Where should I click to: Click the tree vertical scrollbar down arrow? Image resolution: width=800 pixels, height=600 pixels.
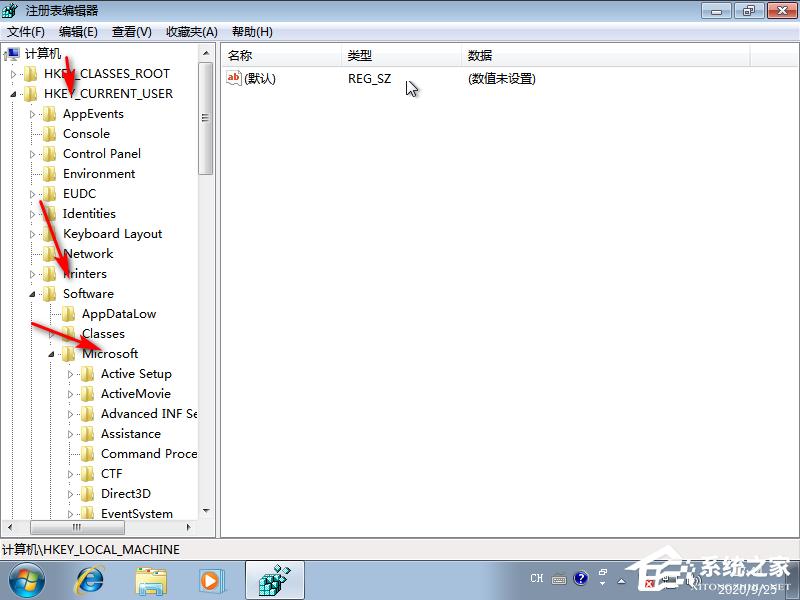click(206, 511)
